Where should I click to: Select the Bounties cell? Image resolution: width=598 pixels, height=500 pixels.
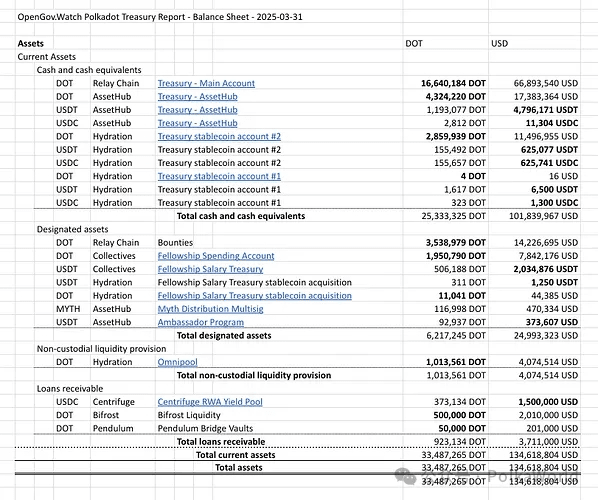point(175,243)
